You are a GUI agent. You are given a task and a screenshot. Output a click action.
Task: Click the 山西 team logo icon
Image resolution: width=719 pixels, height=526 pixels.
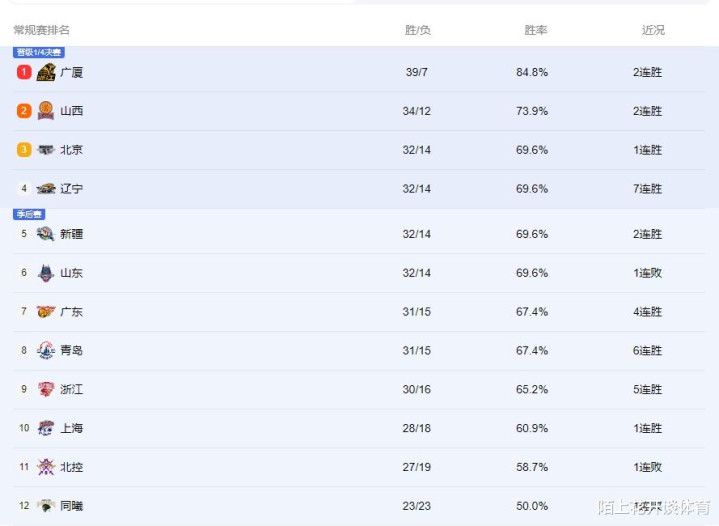click(46, 111)
